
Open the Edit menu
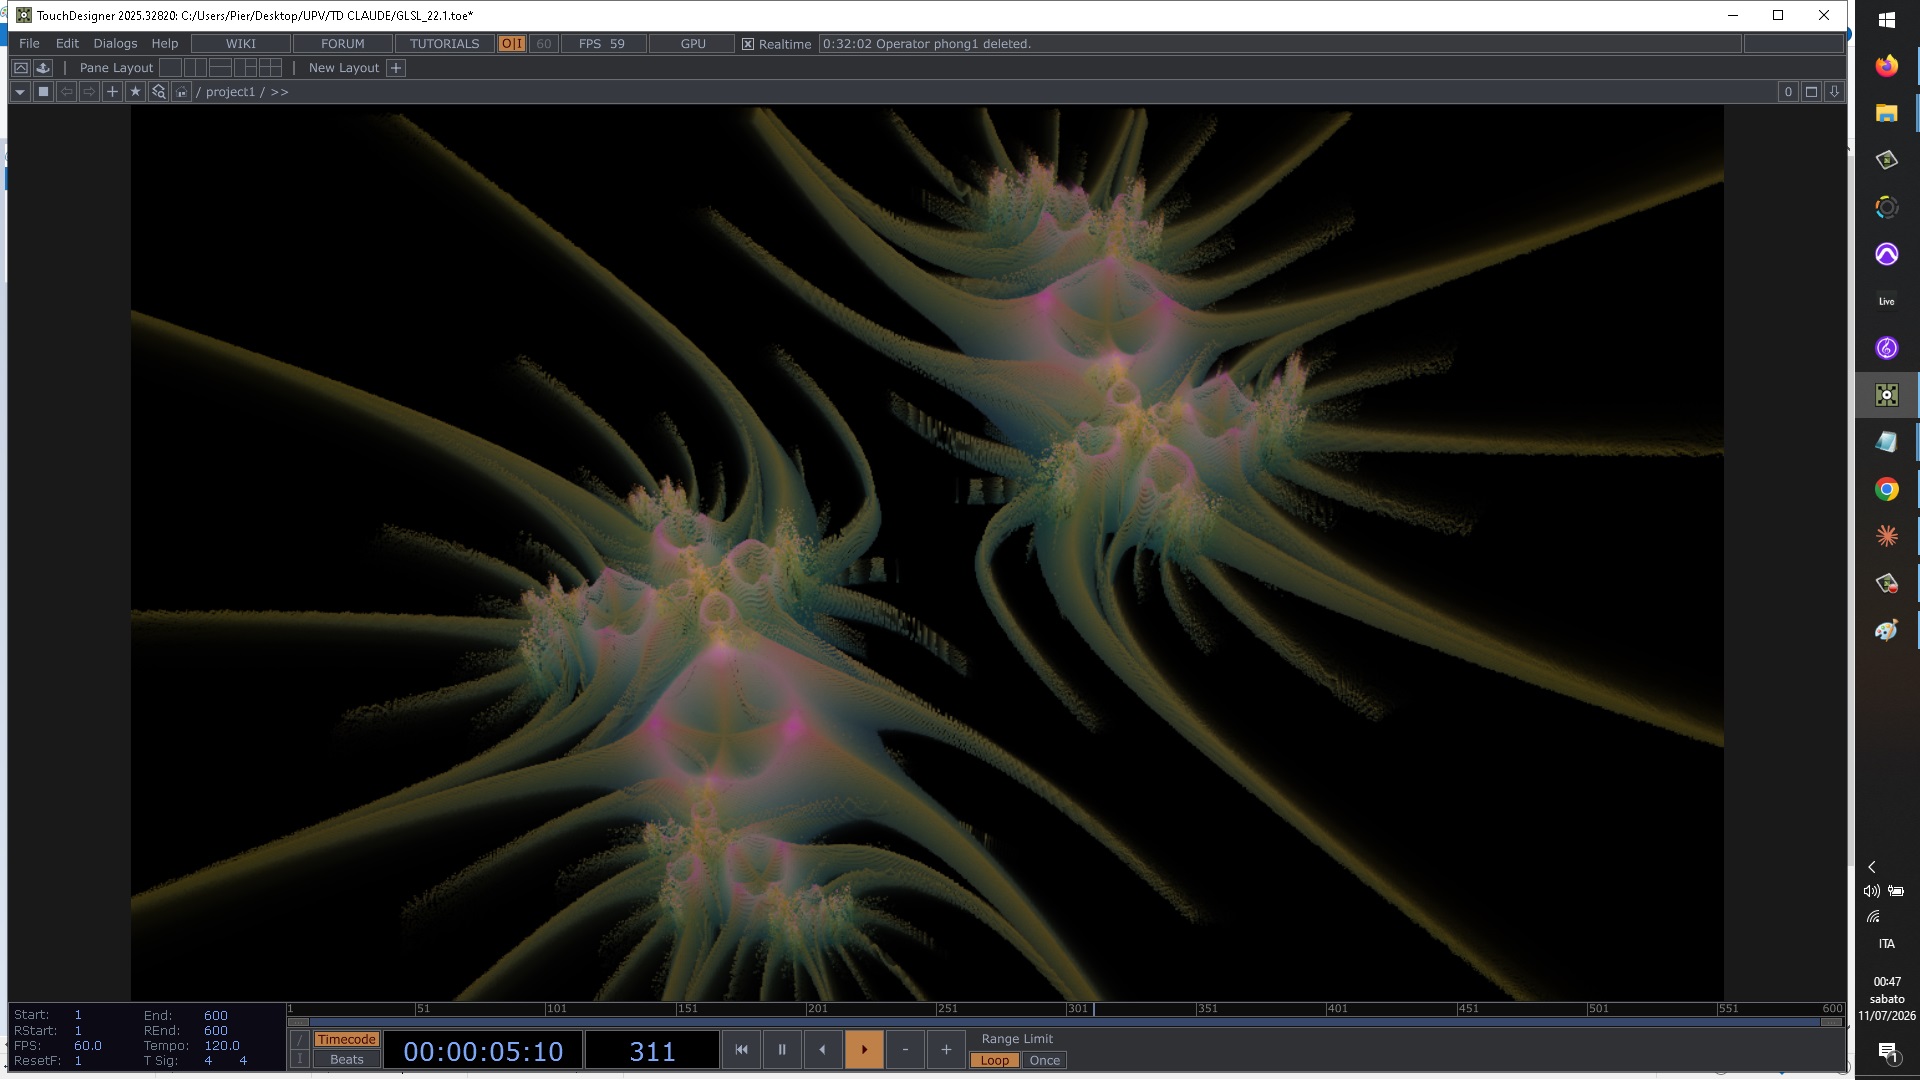pyautogui.click(x=67, y=44)
